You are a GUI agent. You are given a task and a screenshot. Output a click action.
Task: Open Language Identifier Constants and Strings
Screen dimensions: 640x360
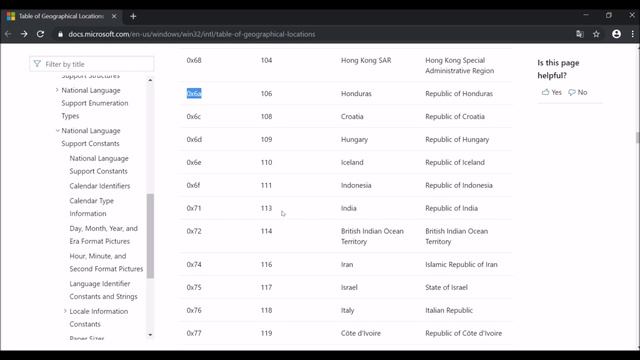pos(103,290)
